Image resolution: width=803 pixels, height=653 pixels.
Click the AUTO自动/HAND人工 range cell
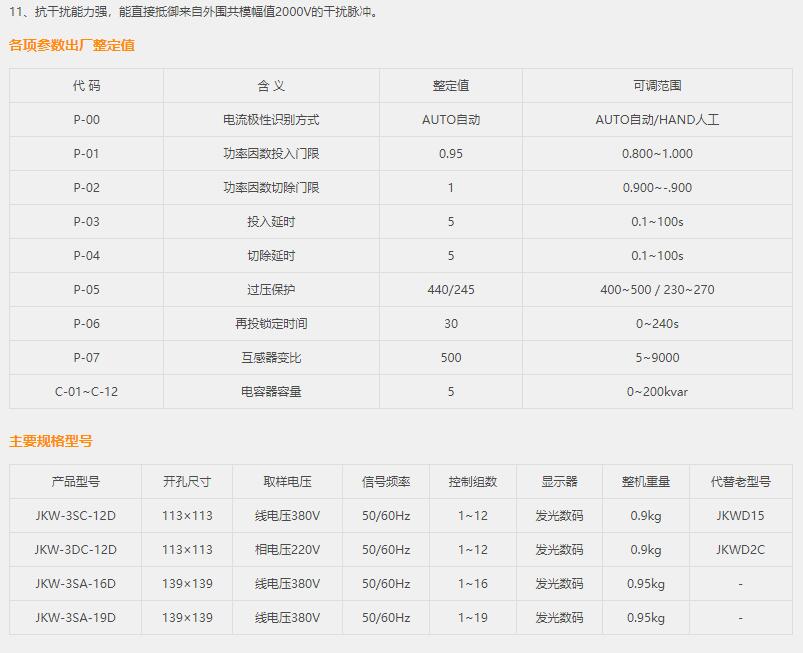pyautogui.click(x=657, y=119)
